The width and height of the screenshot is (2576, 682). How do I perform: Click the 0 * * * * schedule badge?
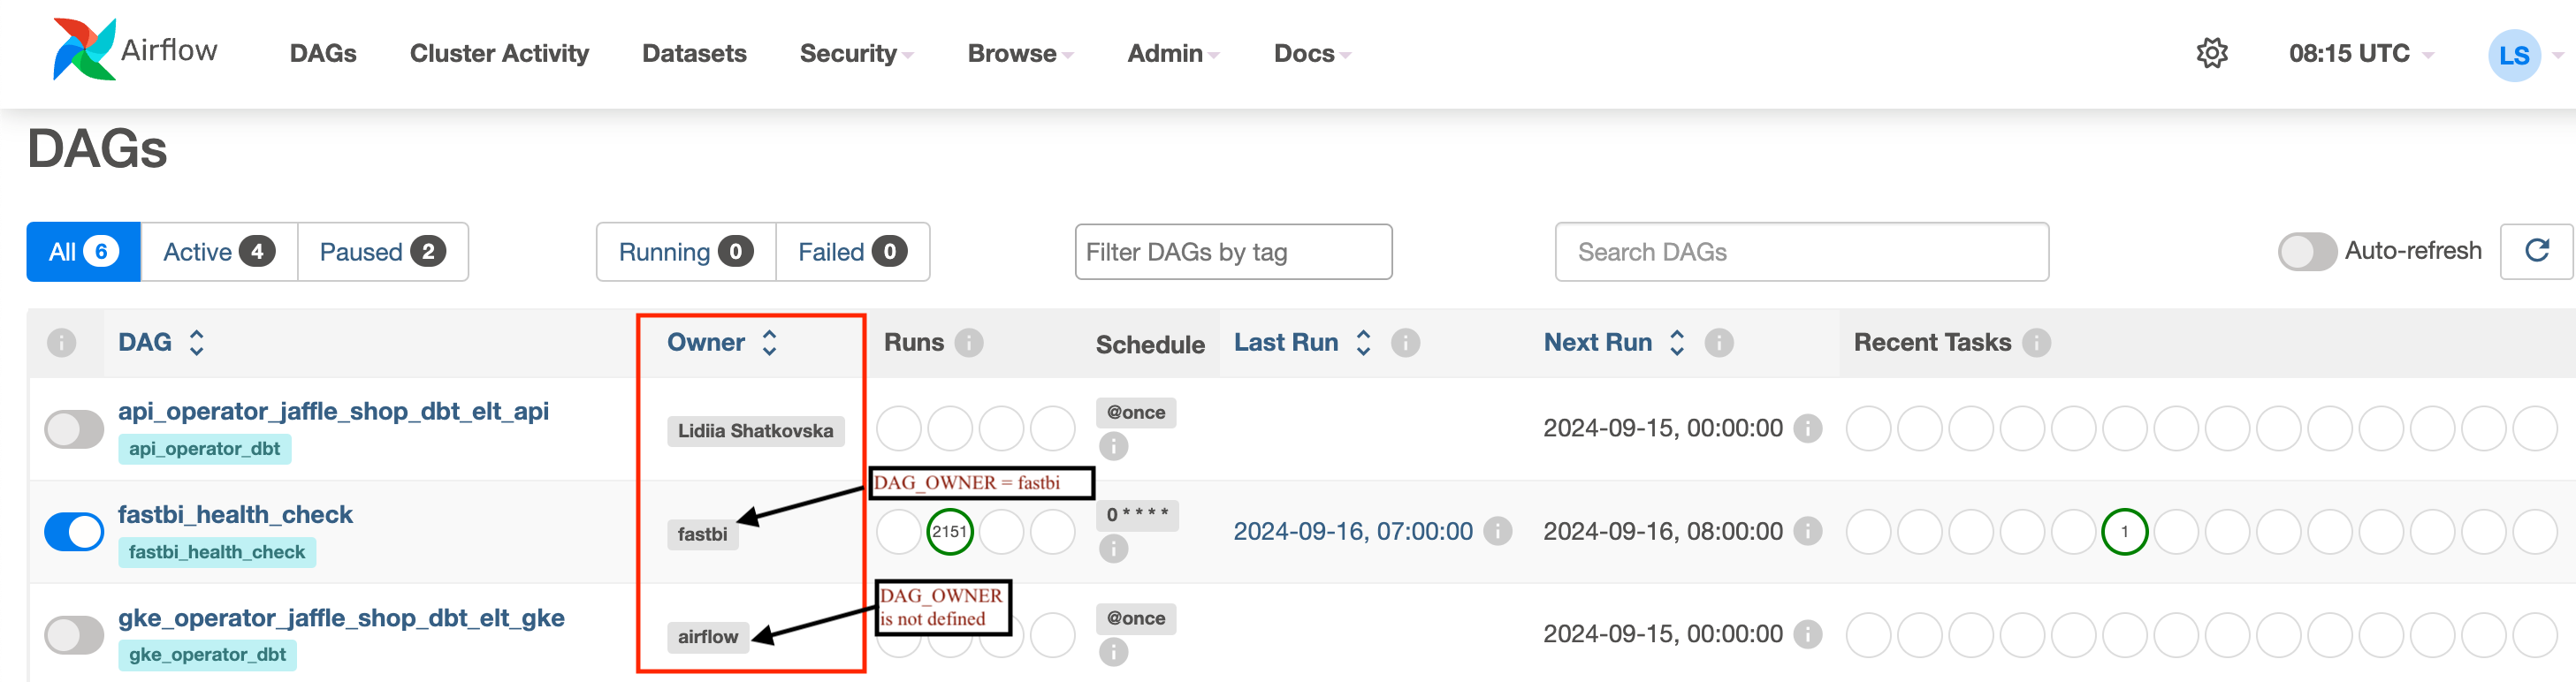pos(1137,515)
